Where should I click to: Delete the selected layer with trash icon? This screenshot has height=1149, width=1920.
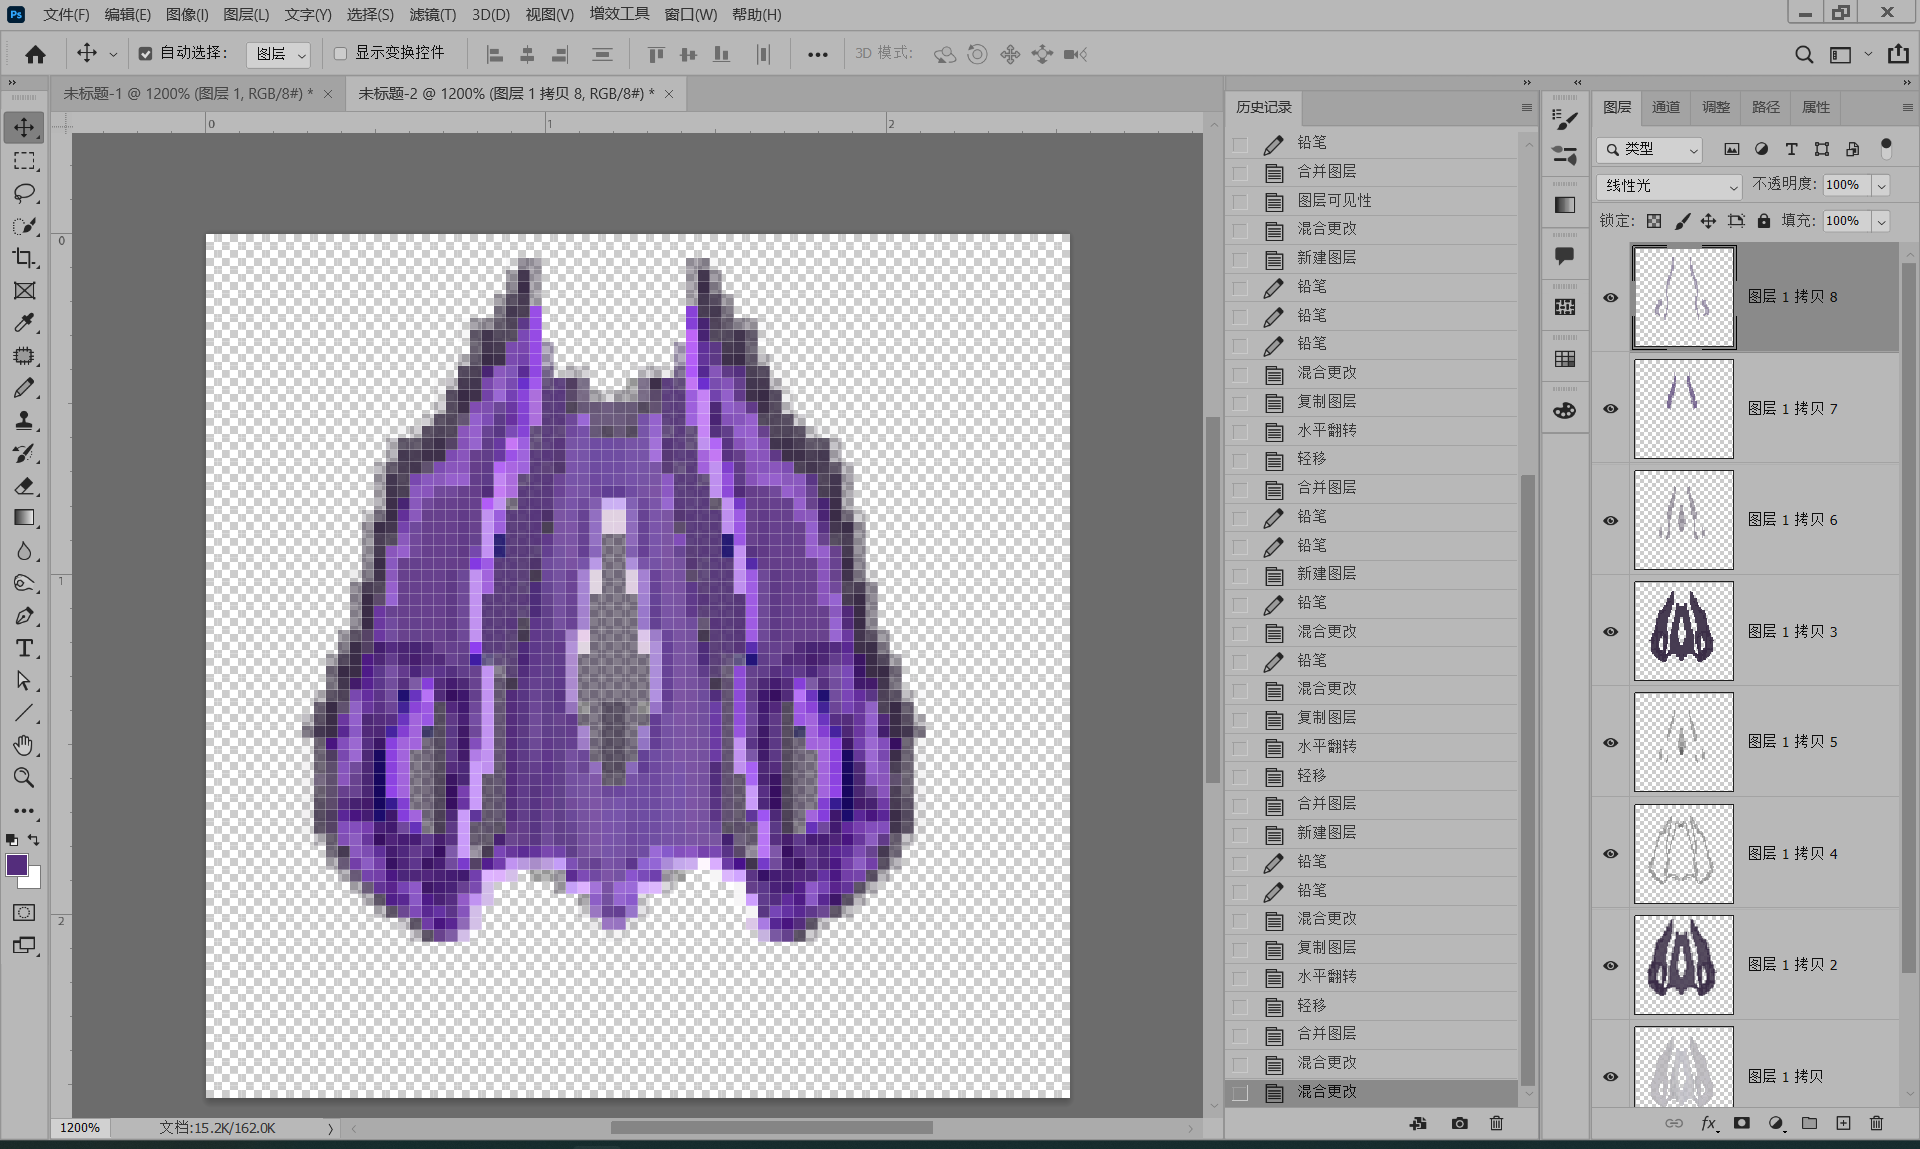(1876, 1123)
